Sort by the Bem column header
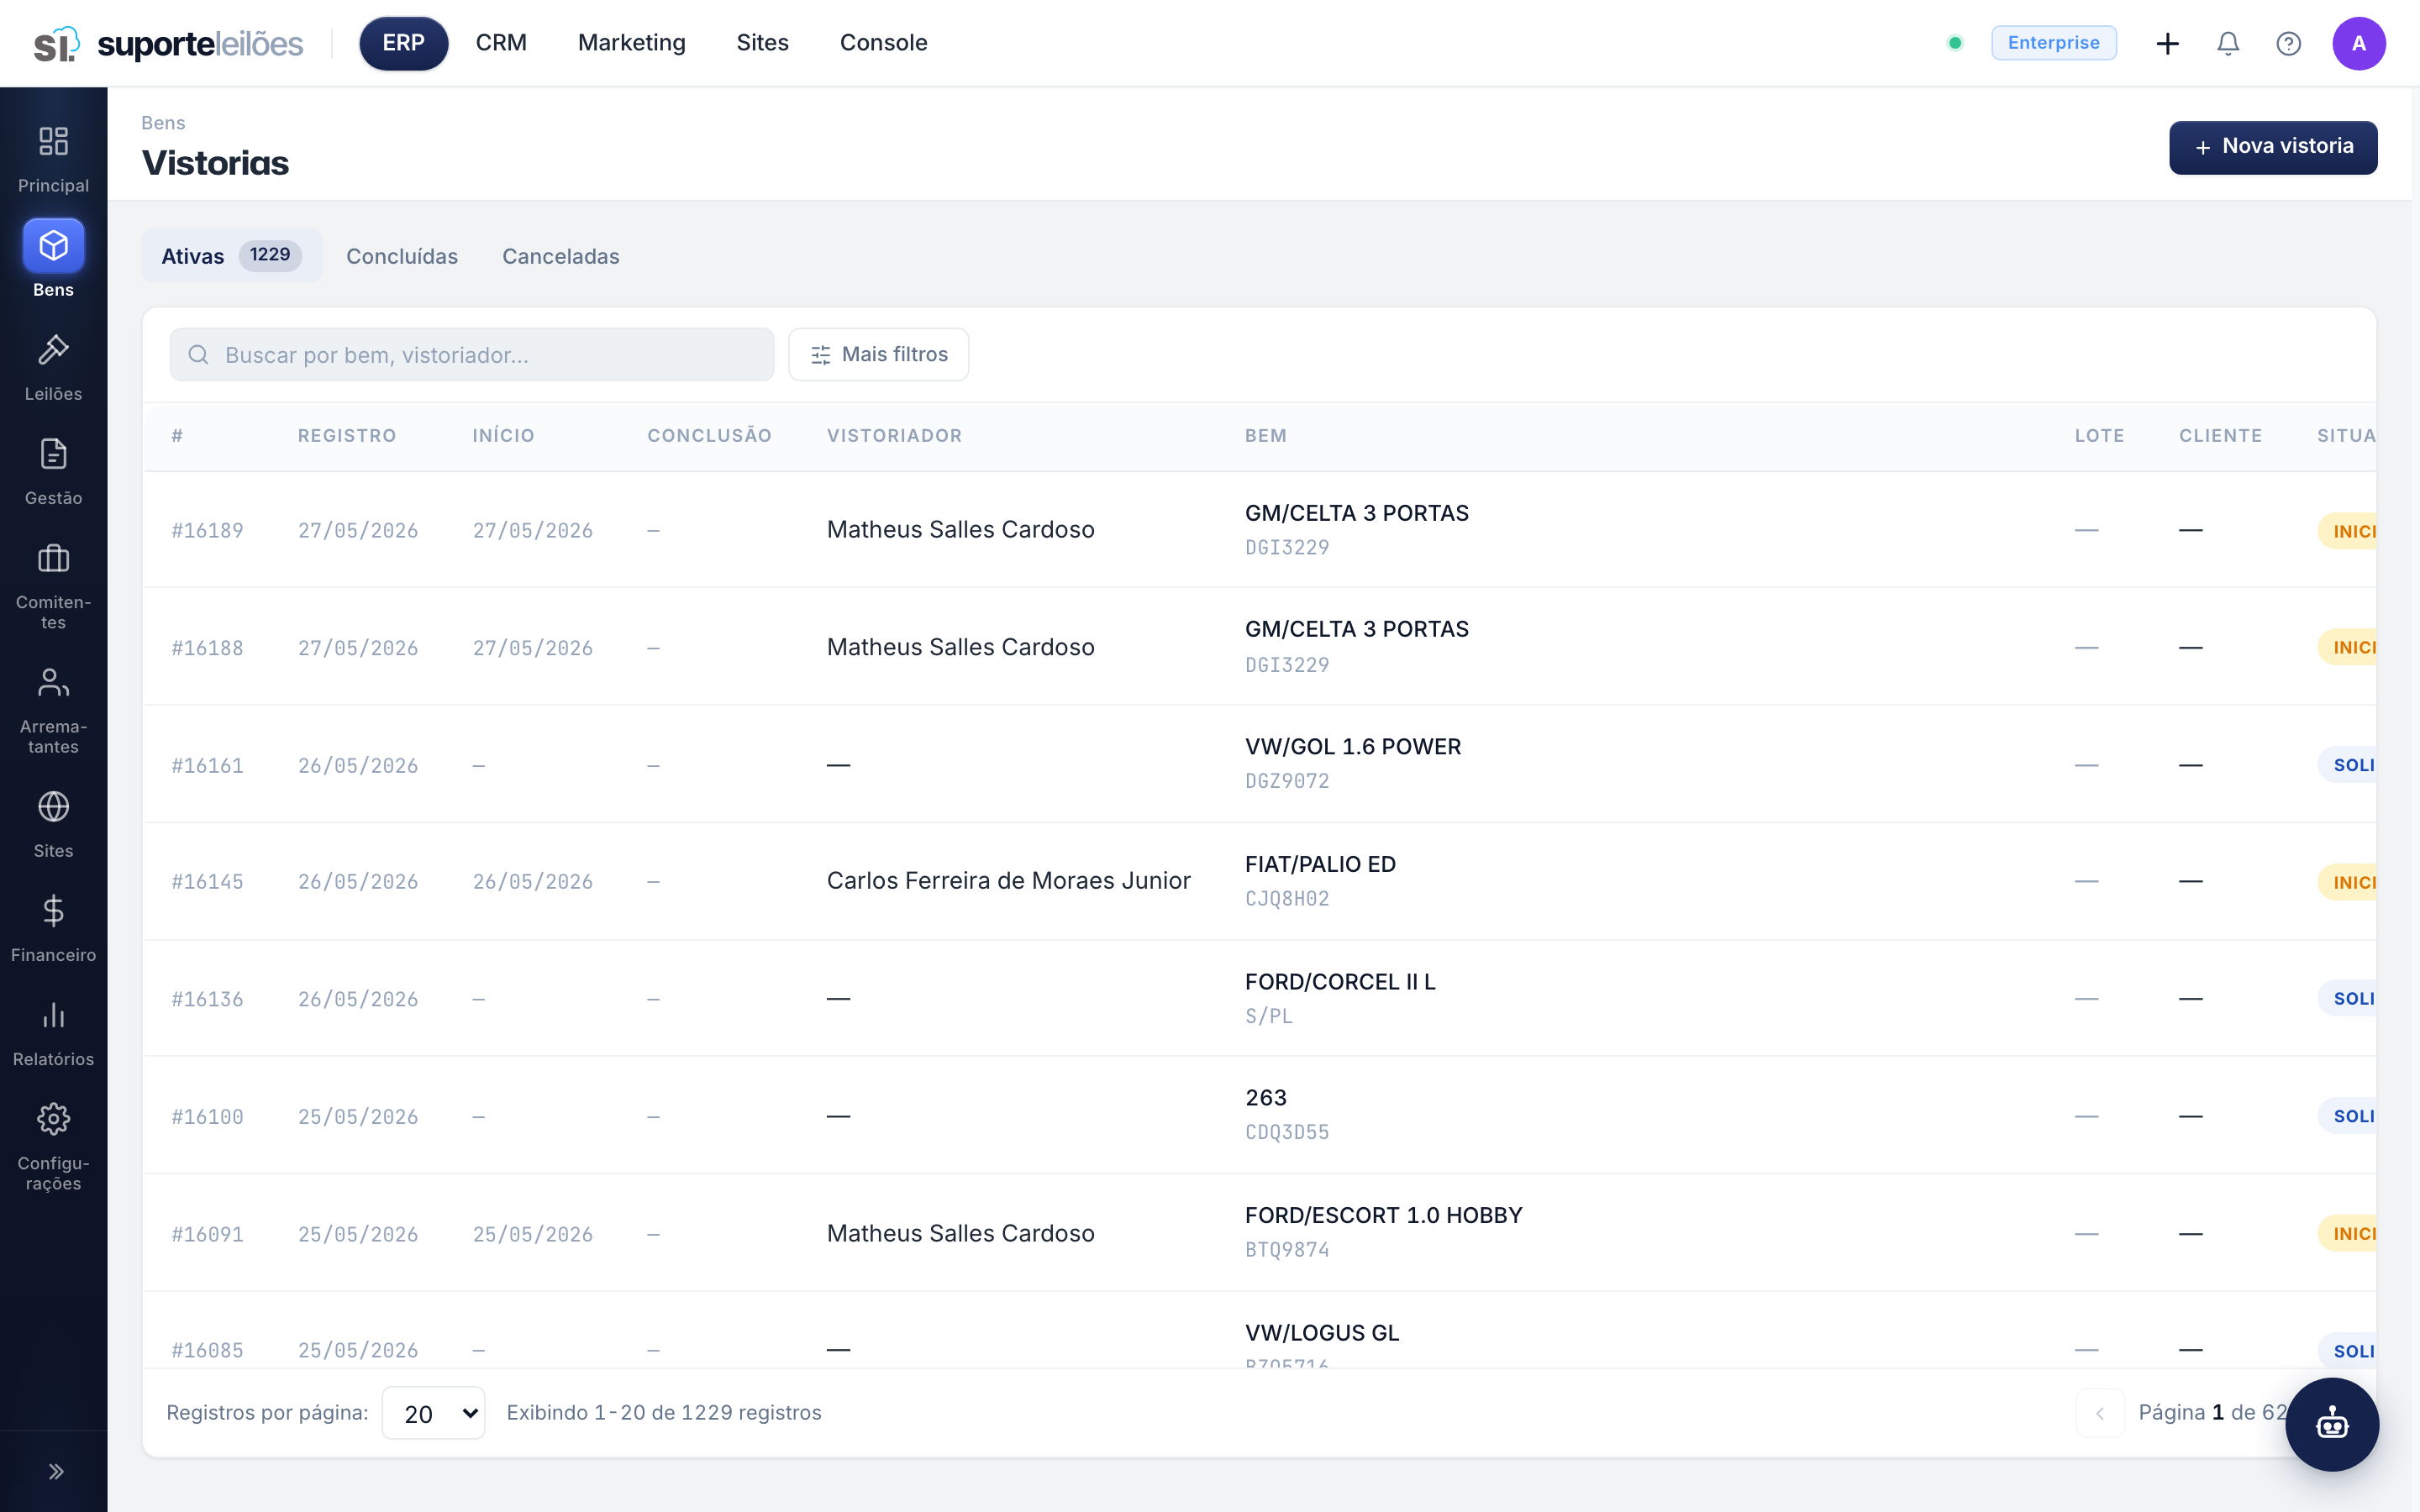2420x1512 pixels. (1266, 435)
